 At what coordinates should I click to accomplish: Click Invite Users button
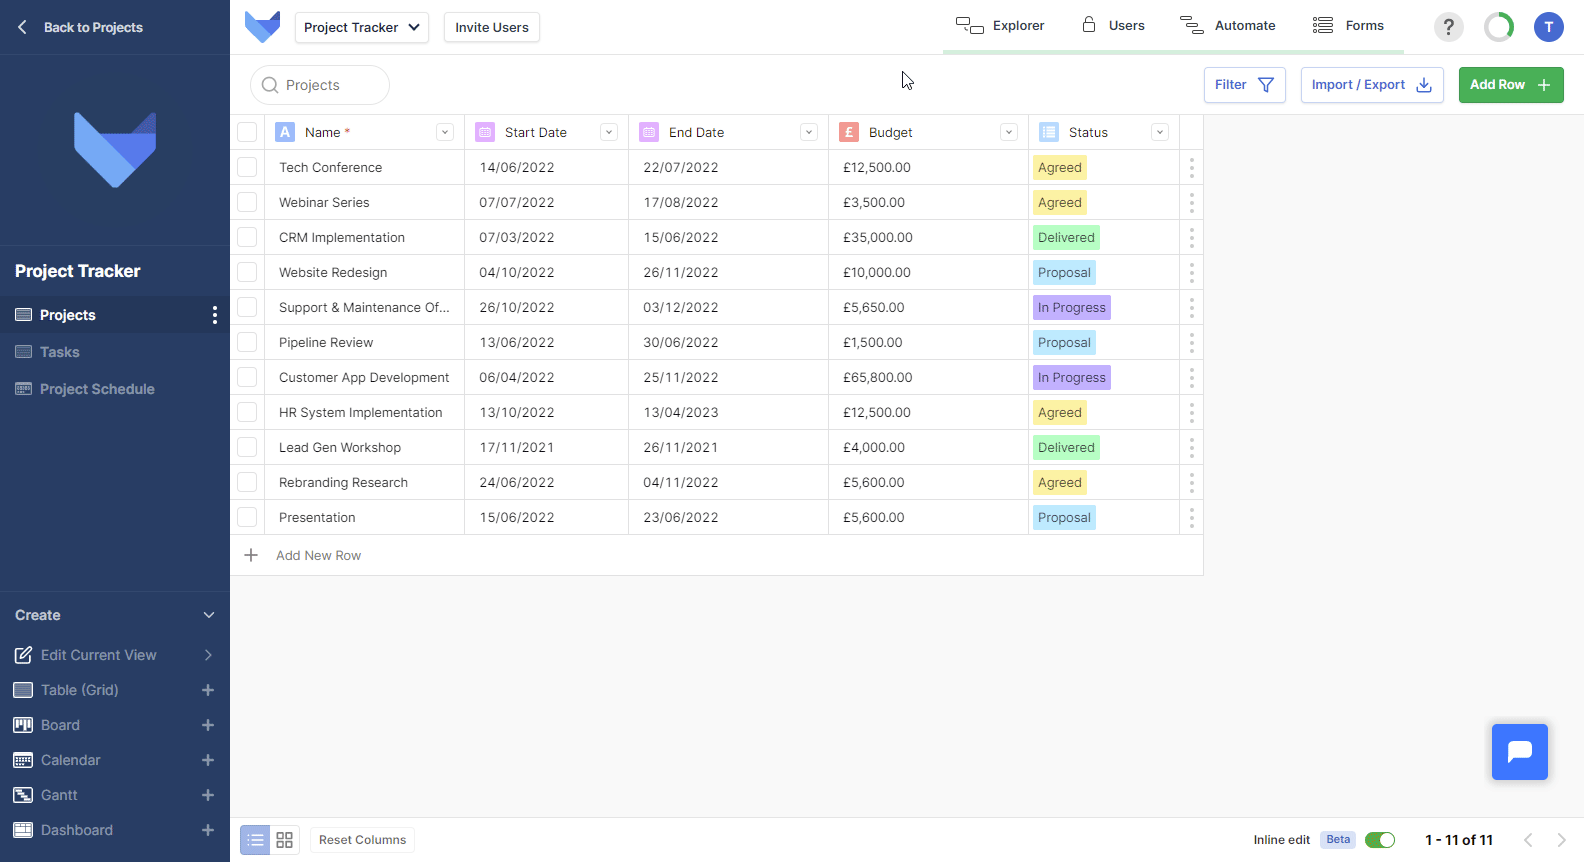[x=492, y=27]
